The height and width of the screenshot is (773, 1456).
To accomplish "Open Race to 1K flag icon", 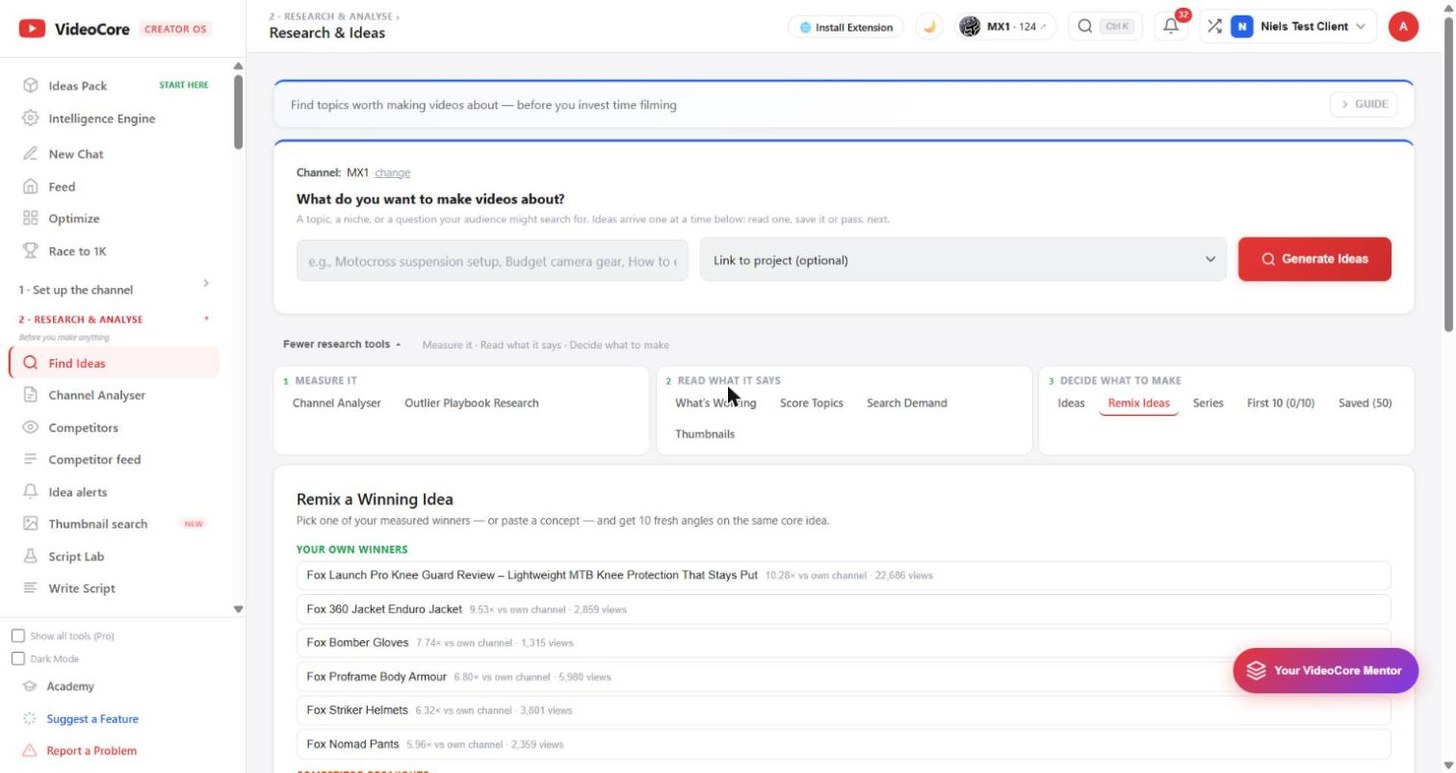I will pos(30,251).
